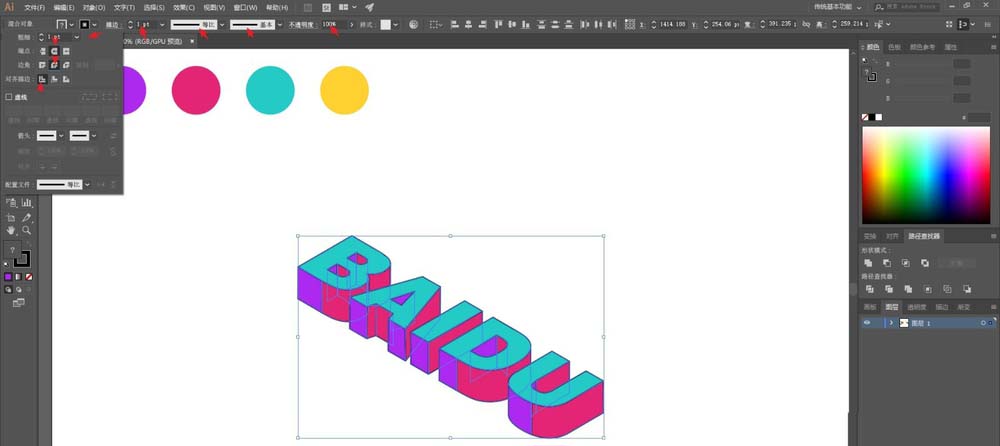This screenshot has height=446, width=1000.
Task: Open the recolor artwork wheel icon
Action: click(413, 24)
